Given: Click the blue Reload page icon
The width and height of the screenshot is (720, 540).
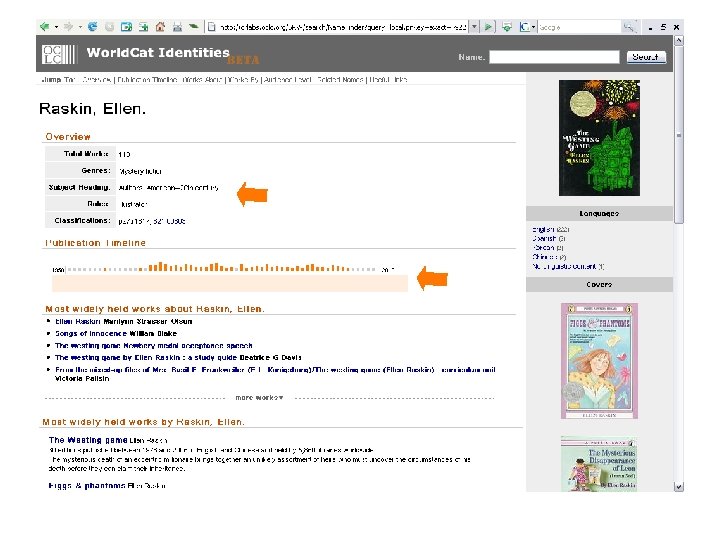Looking at the screenshot, I should (x=92, y=27).
